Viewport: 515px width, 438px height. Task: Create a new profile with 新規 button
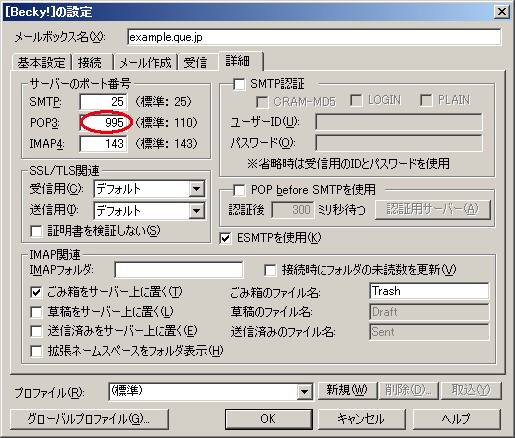[347, 390]
